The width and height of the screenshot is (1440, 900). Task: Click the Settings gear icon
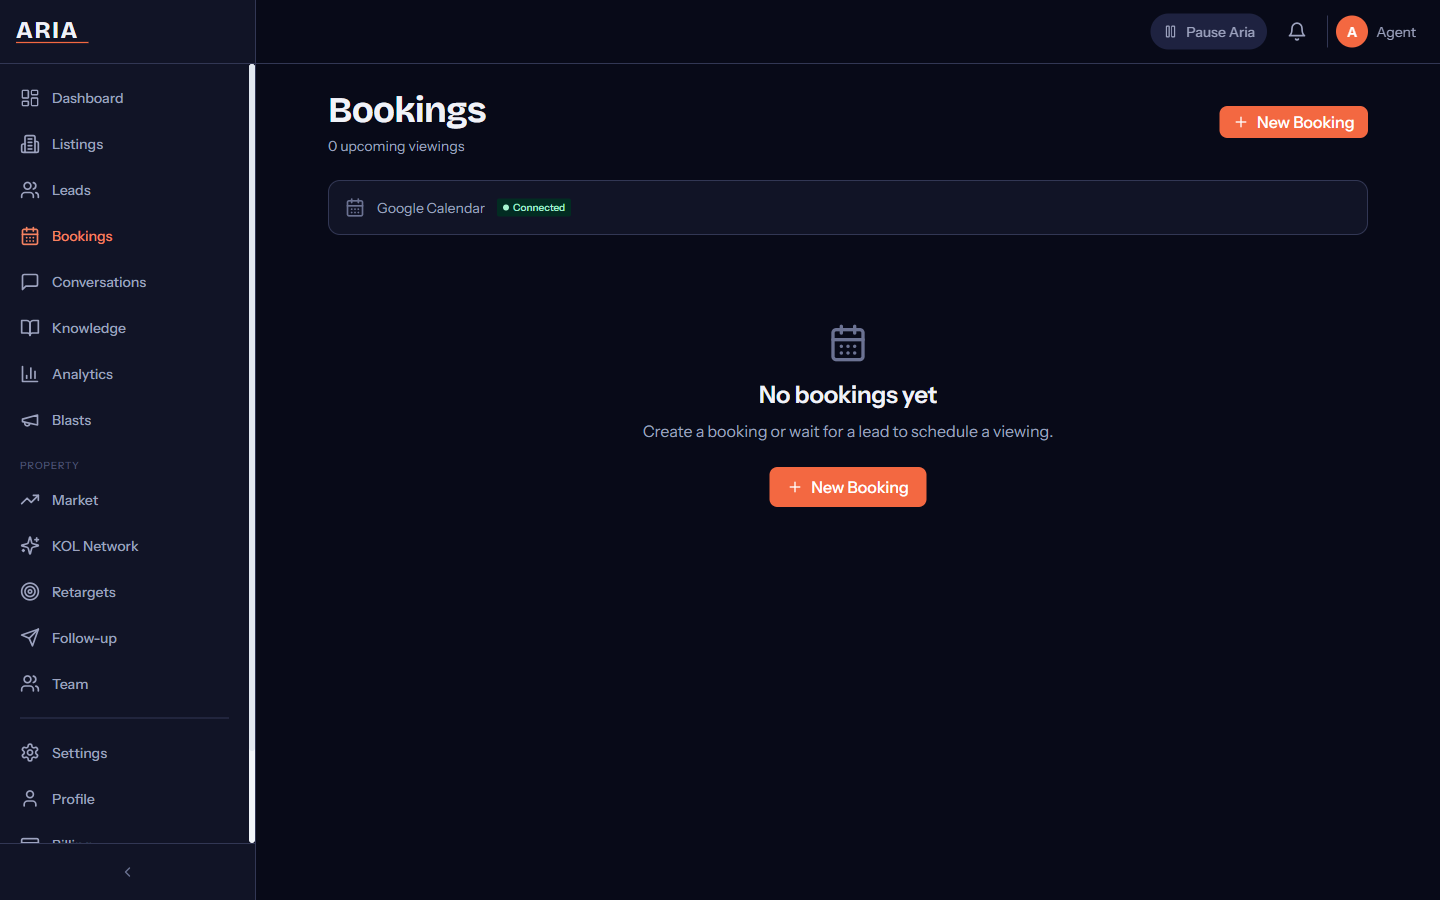[x=29, y=752]
